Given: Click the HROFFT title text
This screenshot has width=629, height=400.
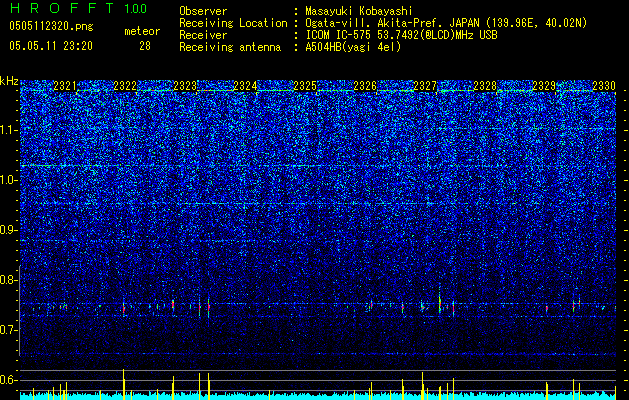Looking at the screenshot, I should 62,8.
